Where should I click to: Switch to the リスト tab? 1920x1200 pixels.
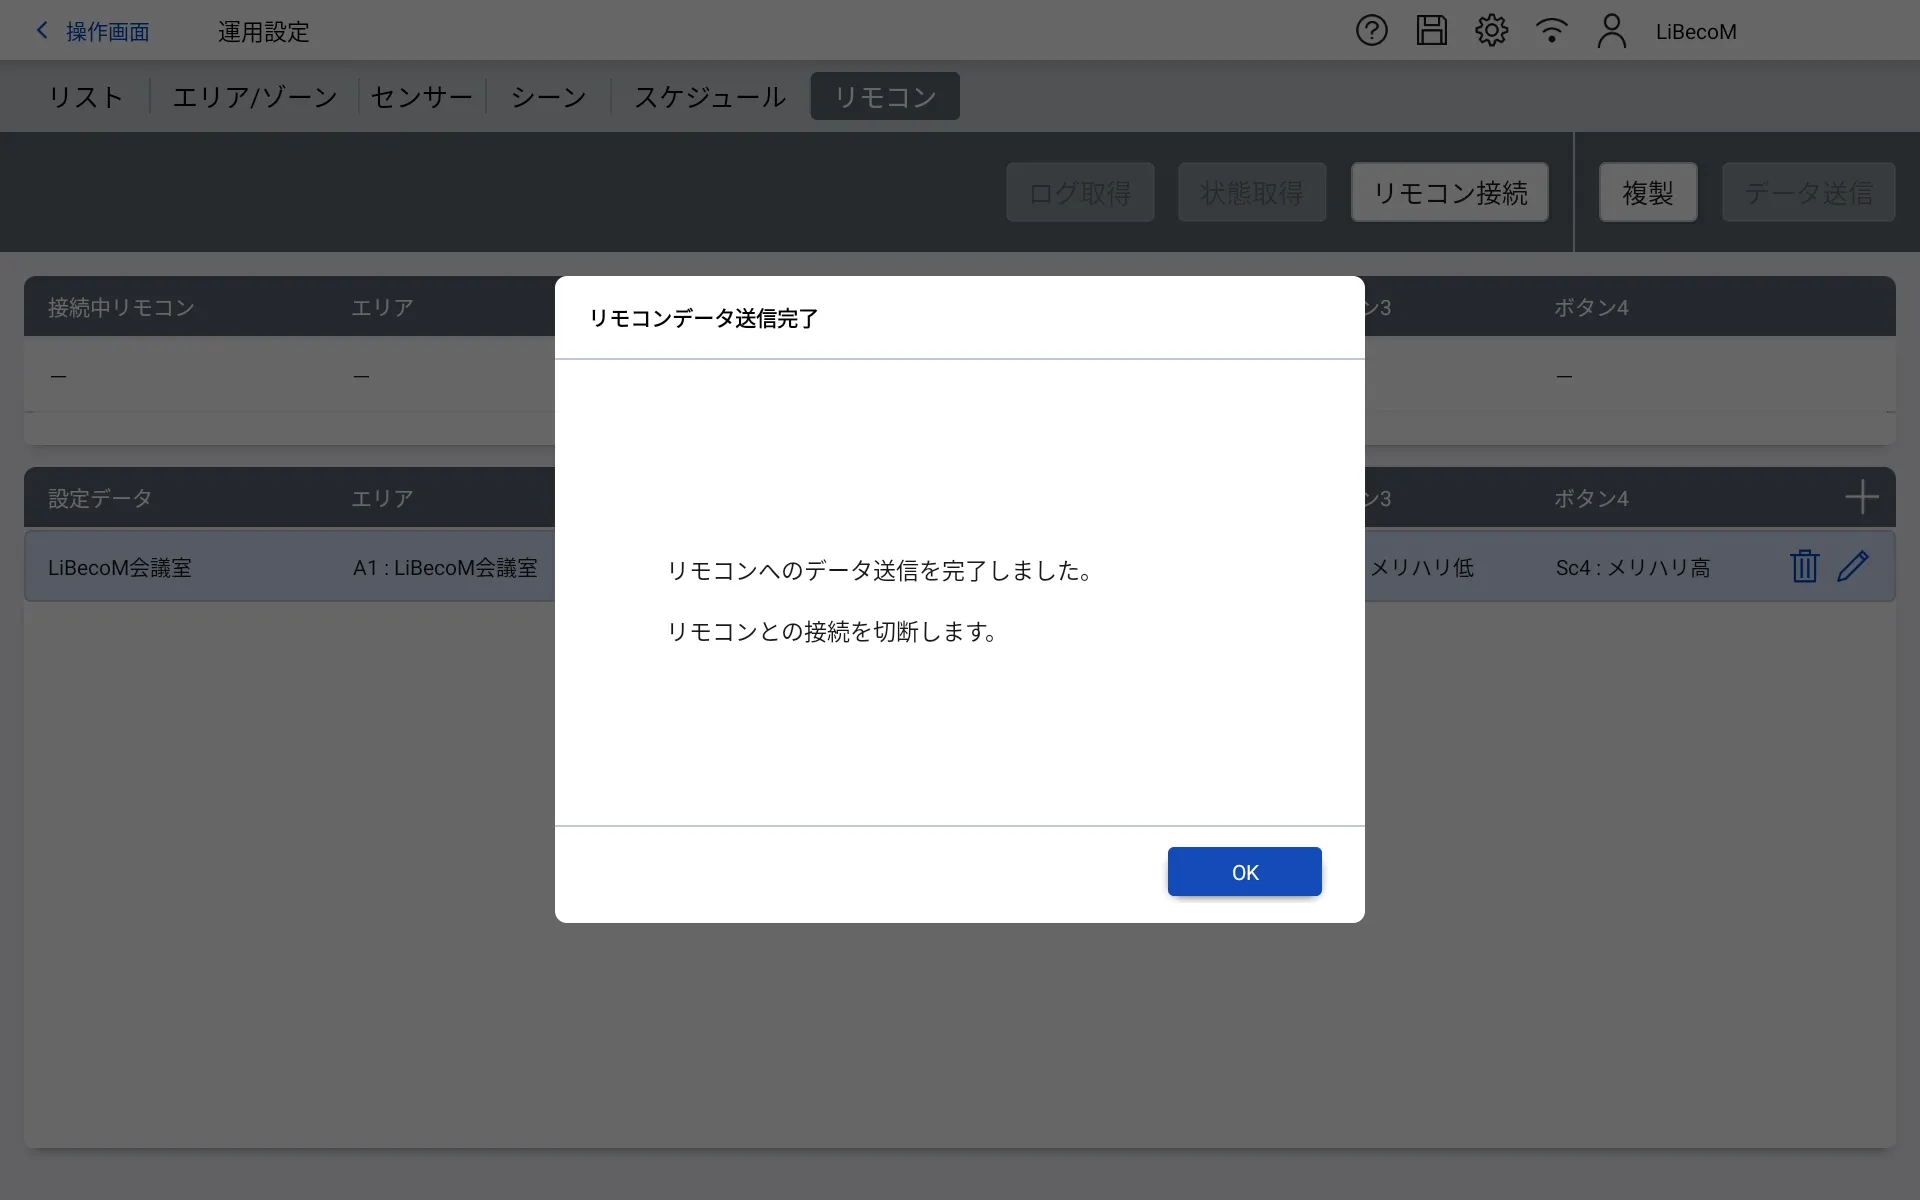click(x=86, y=97)
